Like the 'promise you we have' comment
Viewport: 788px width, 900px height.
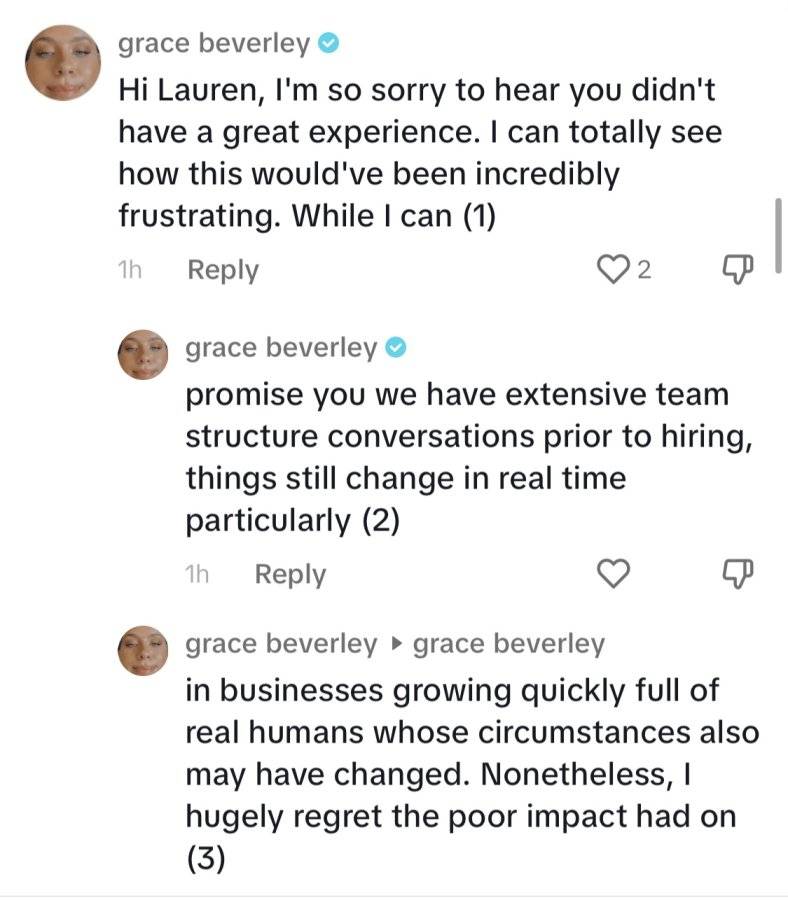614,573
